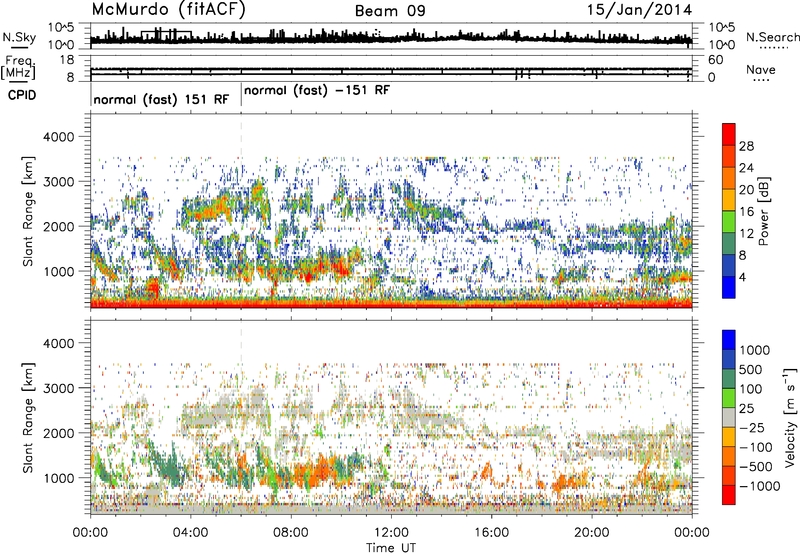The image size is (800, 554).
Task: Click the '-1000' velocity colorbar value
Action: pos(760,486)
